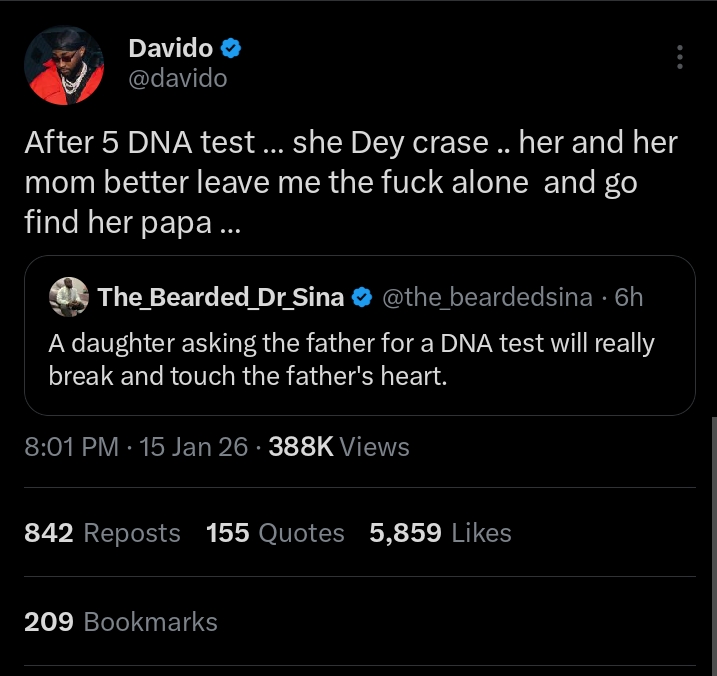Click the vertical scrollbar on the right
Viewport: 717px width, 676px height.
(711, 540)
